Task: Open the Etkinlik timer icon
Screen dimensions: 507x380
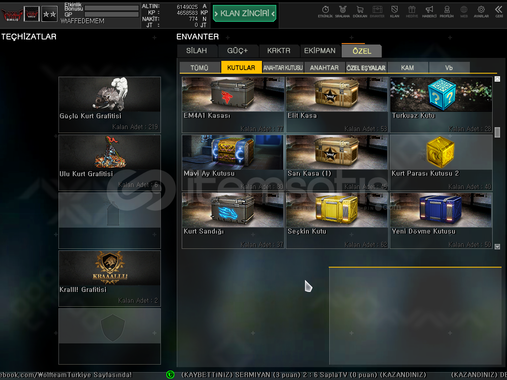Action: point(325,11)
